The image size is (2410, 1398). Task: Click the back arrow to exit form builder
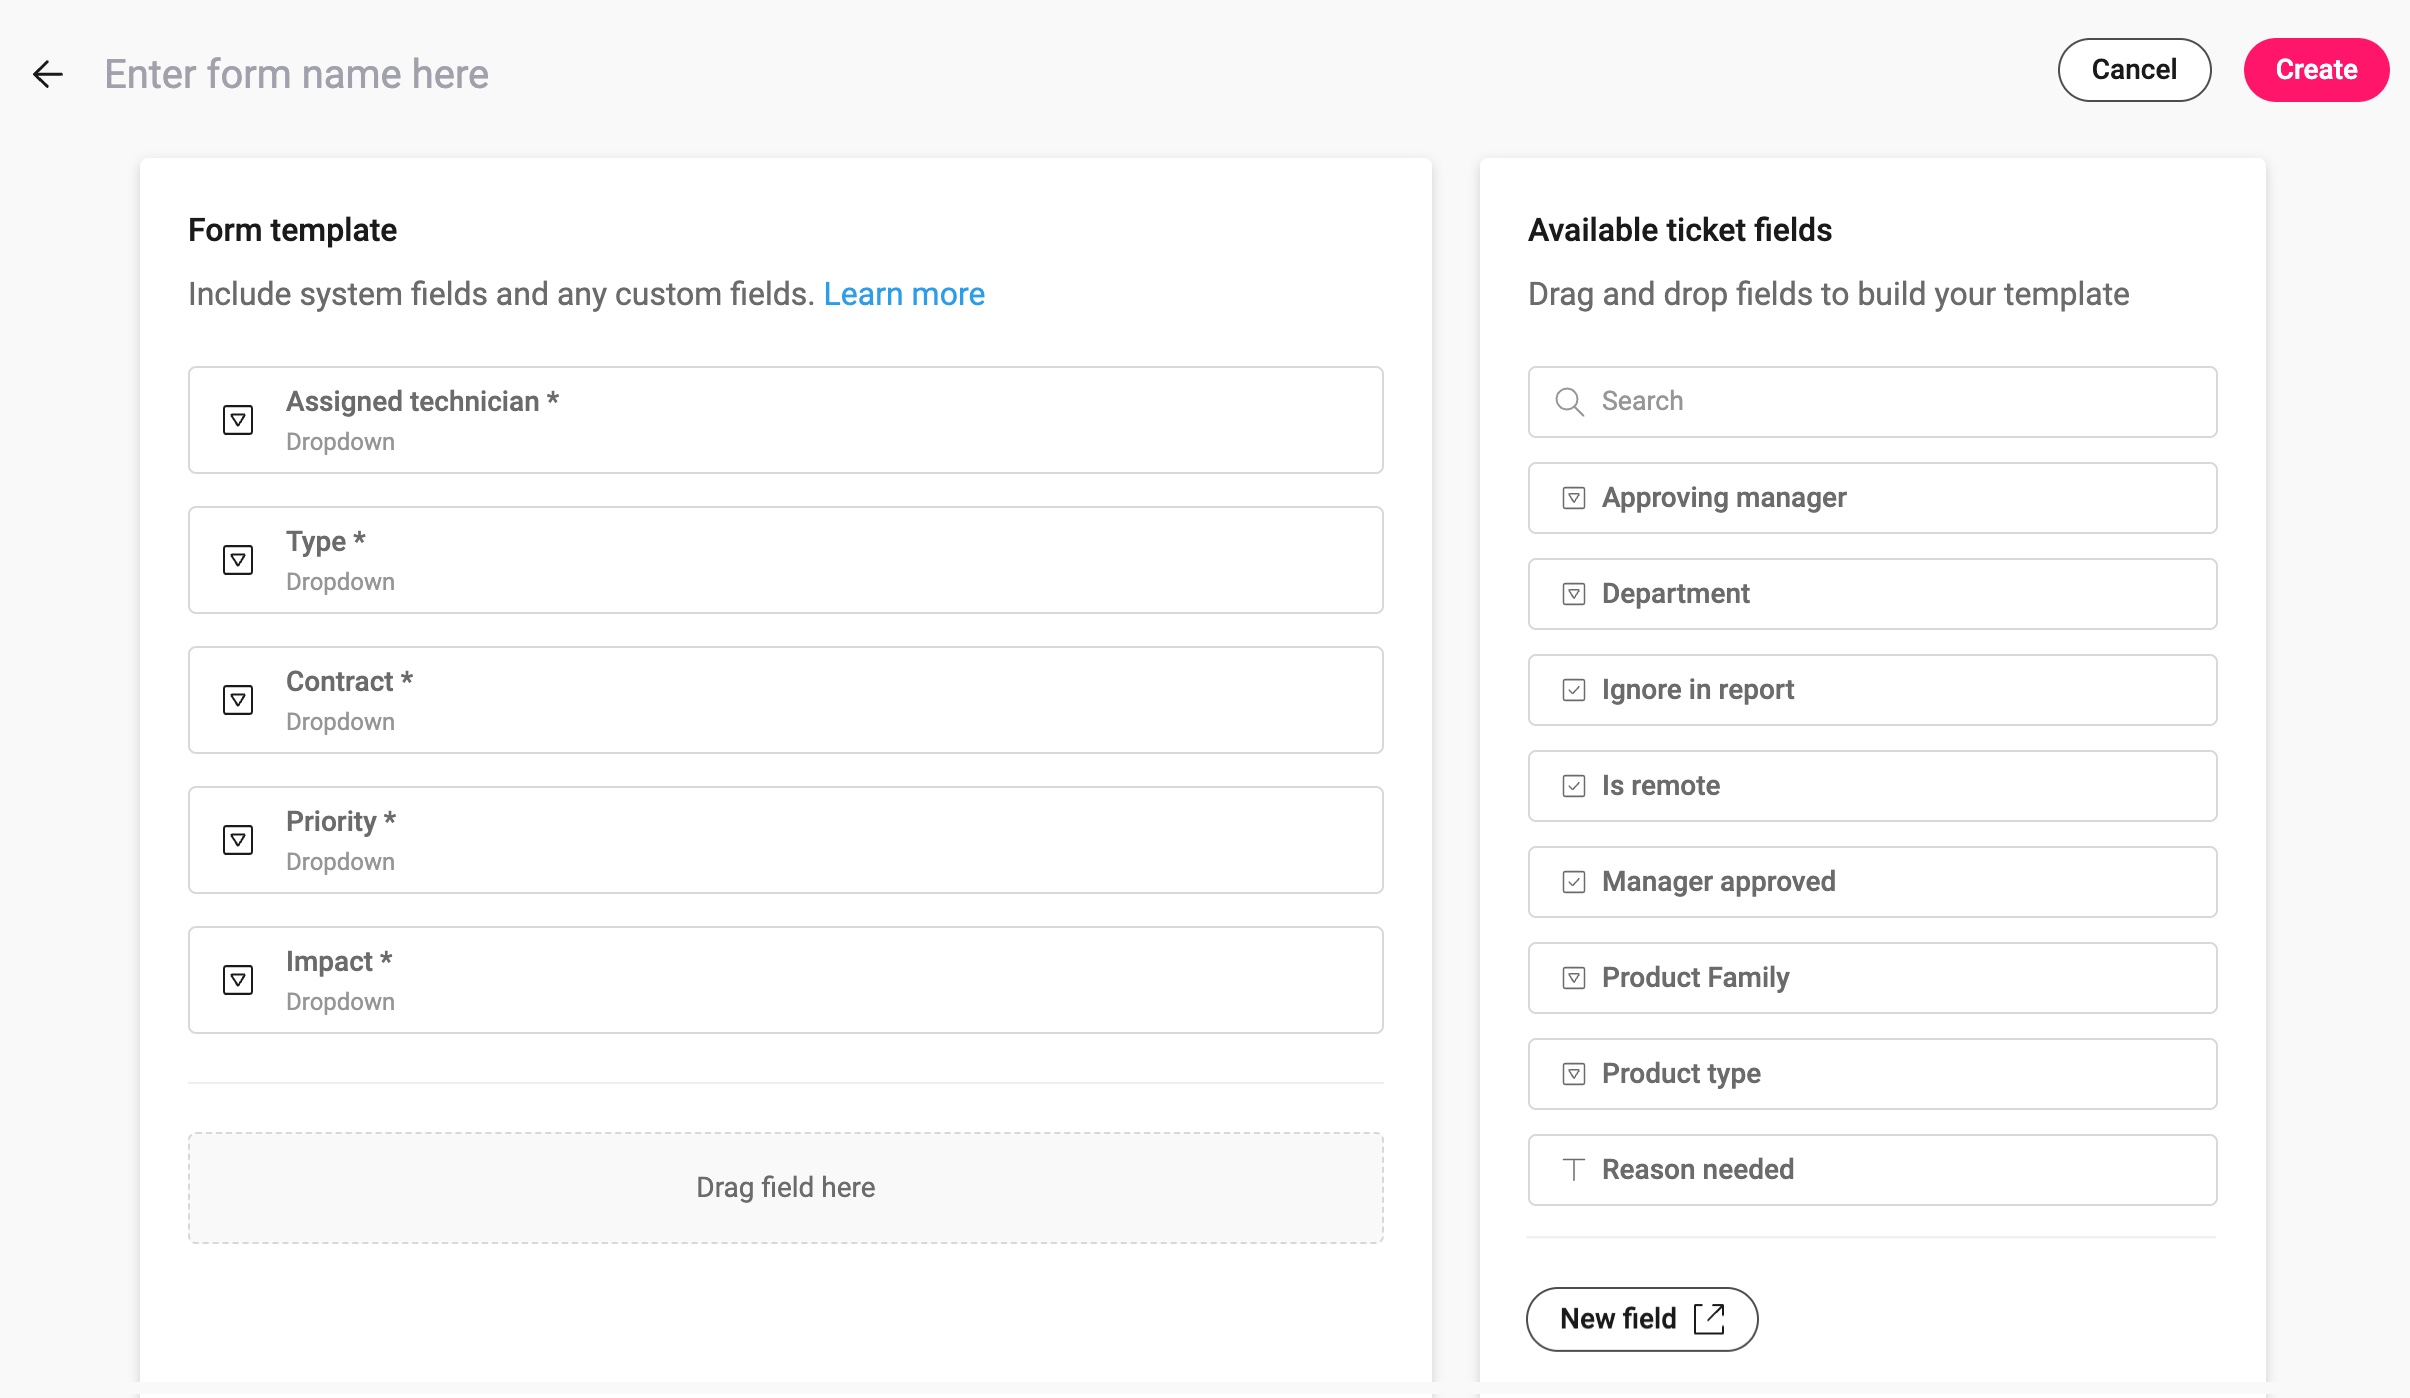[47, 74]
